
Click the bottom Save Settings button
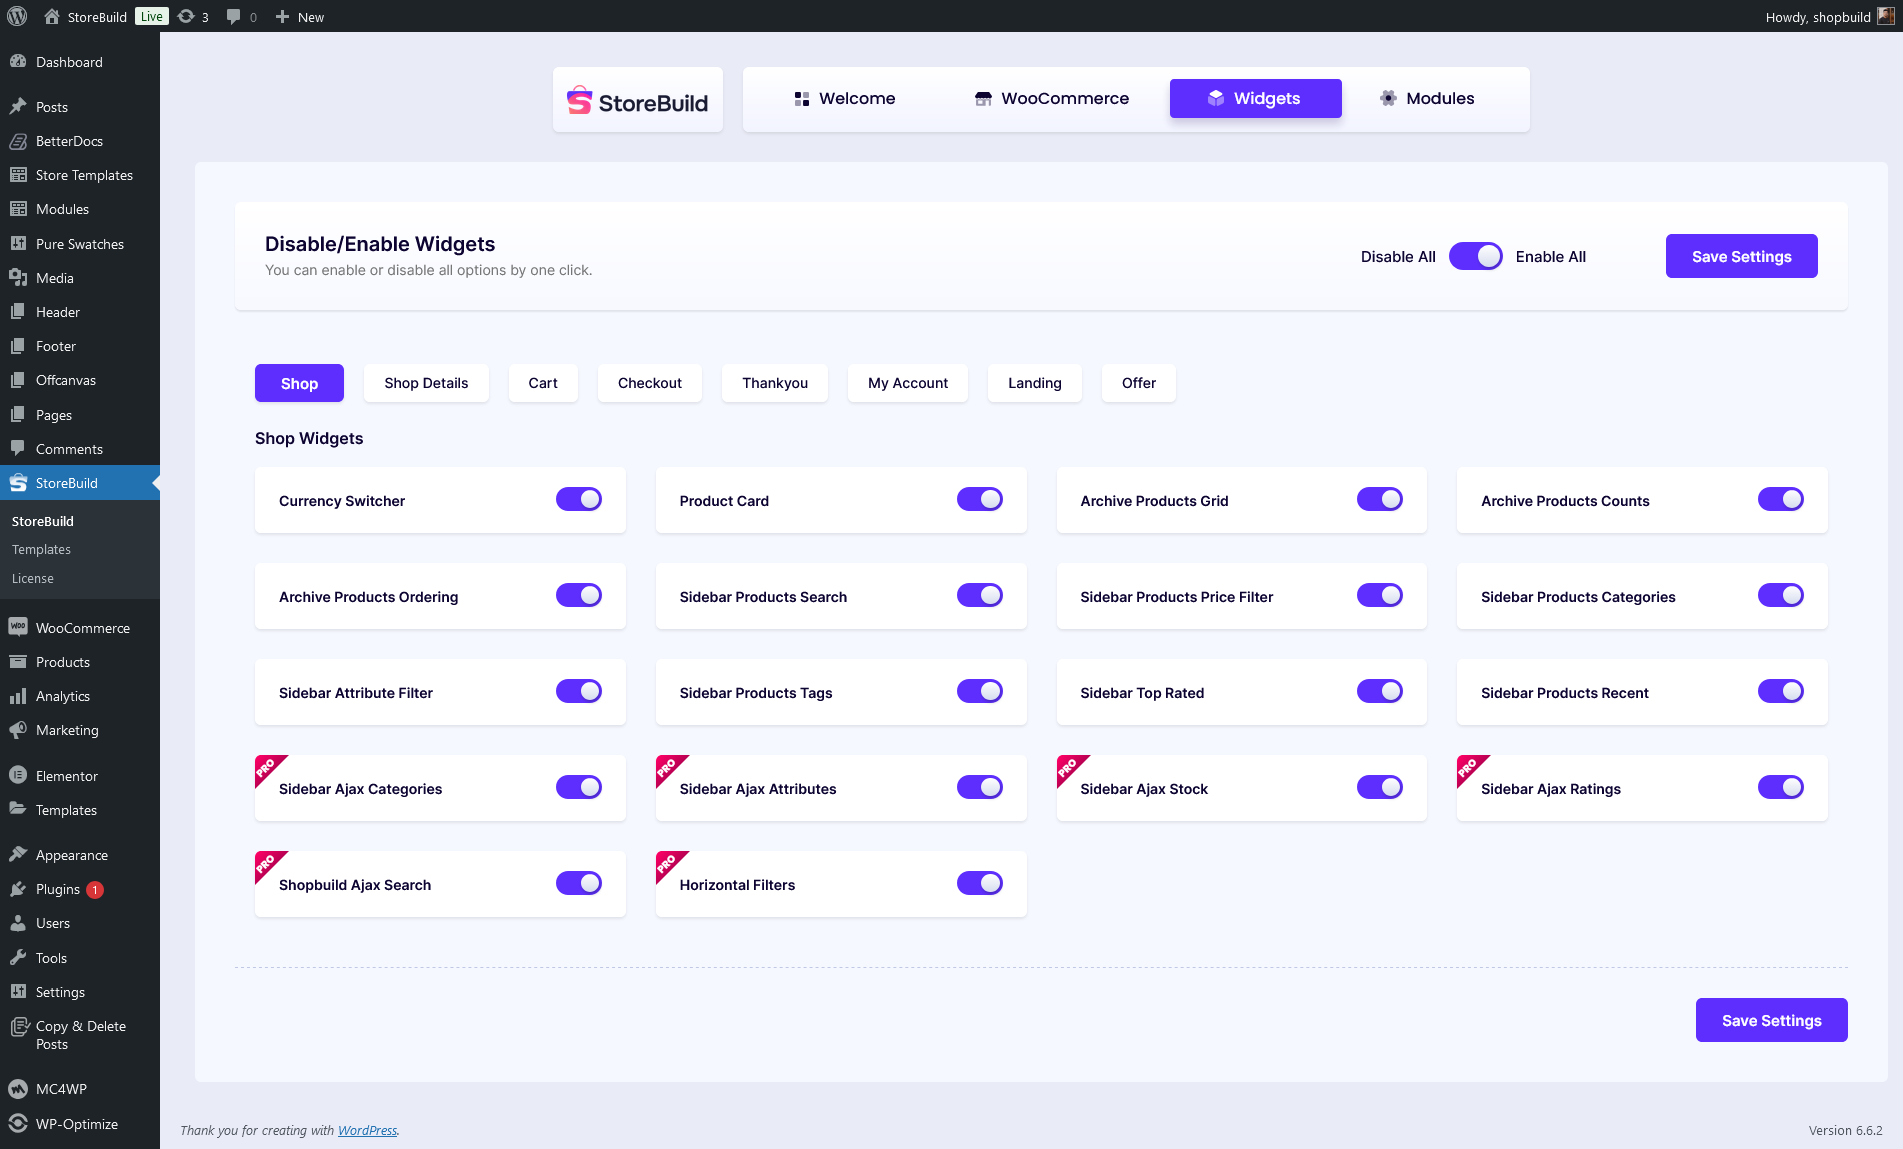(x=1772, y=1020)
